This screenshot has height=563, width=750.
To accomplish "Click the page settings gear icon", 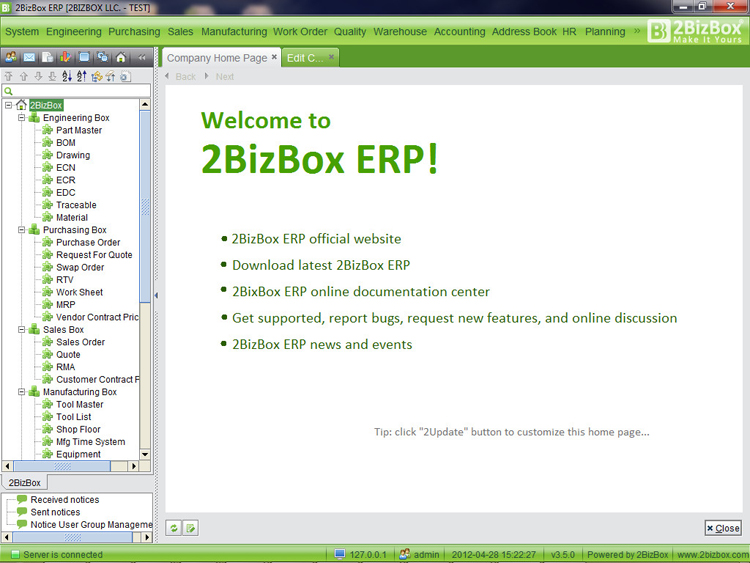I will point(125,76).
